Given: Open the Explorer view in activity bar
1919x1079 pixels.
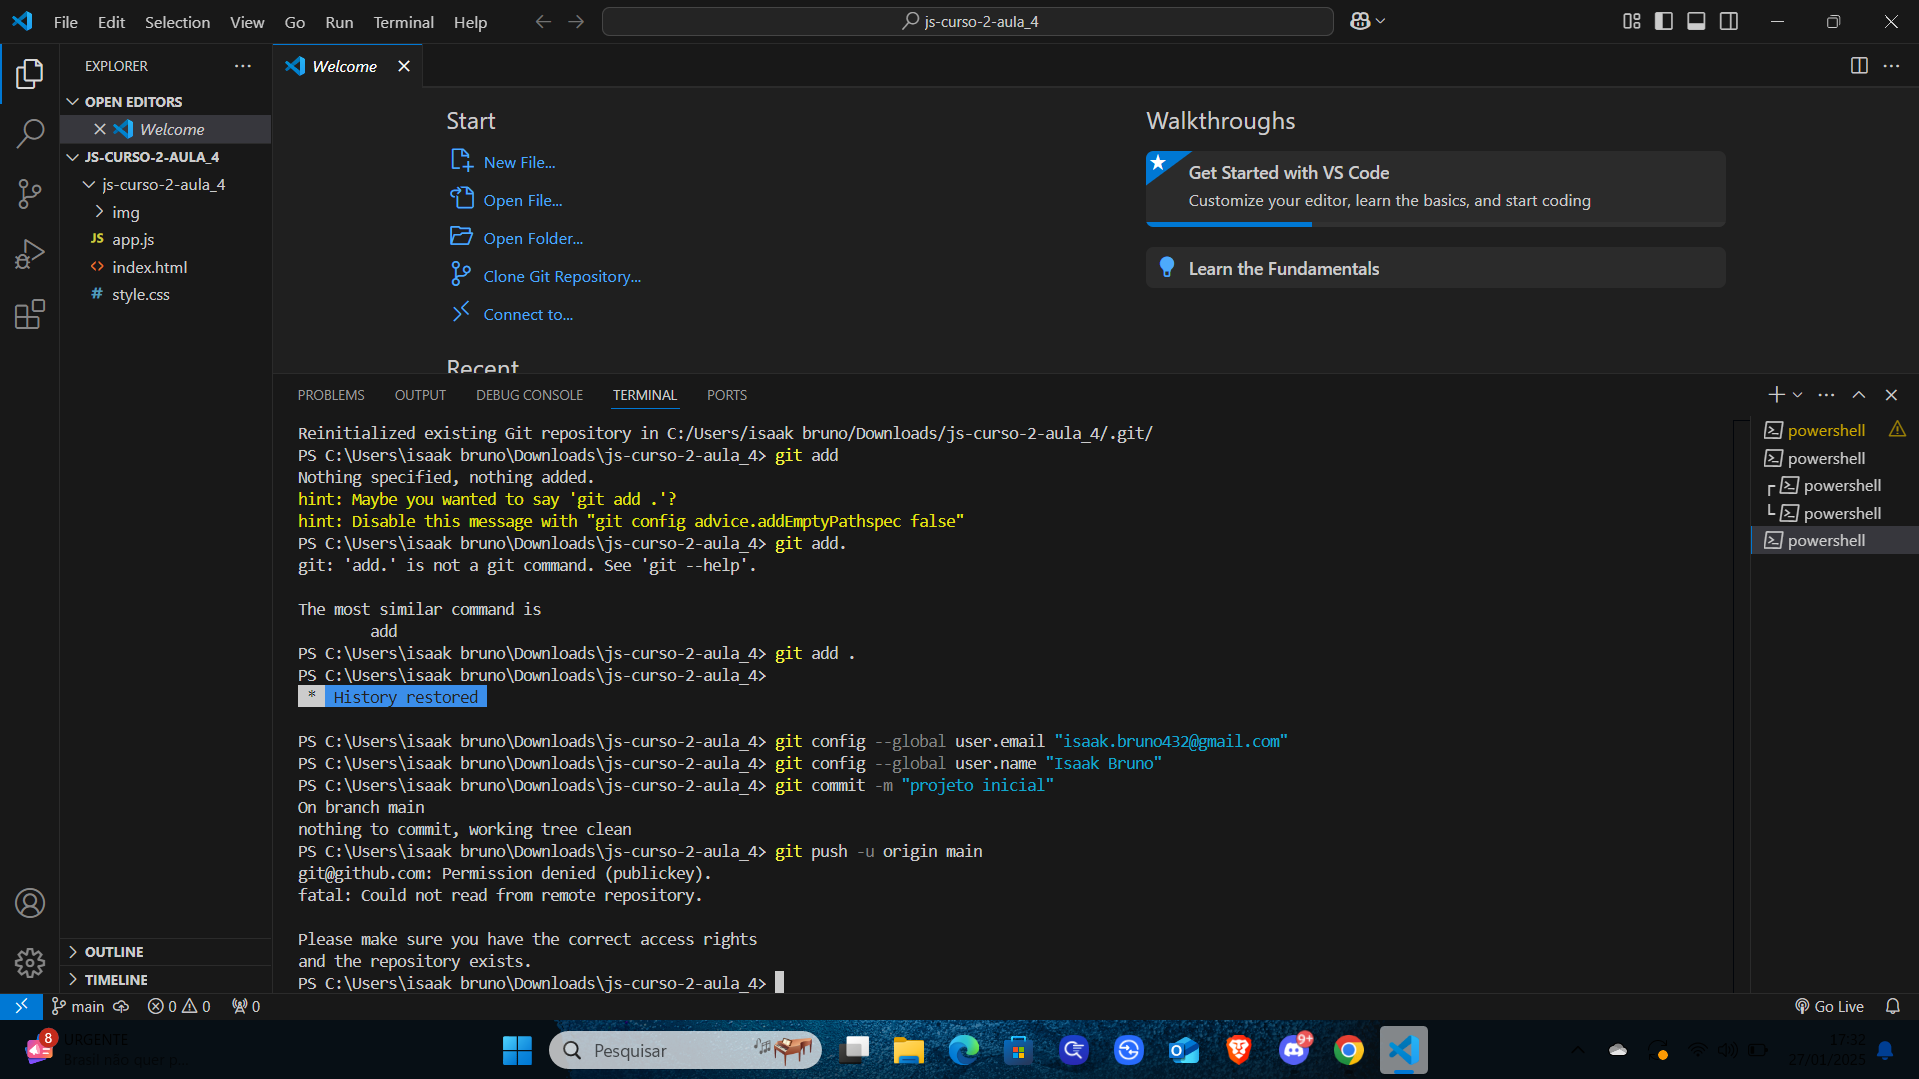Looking at the screenshot, I should pyautogui.click(x=30, y=73).
